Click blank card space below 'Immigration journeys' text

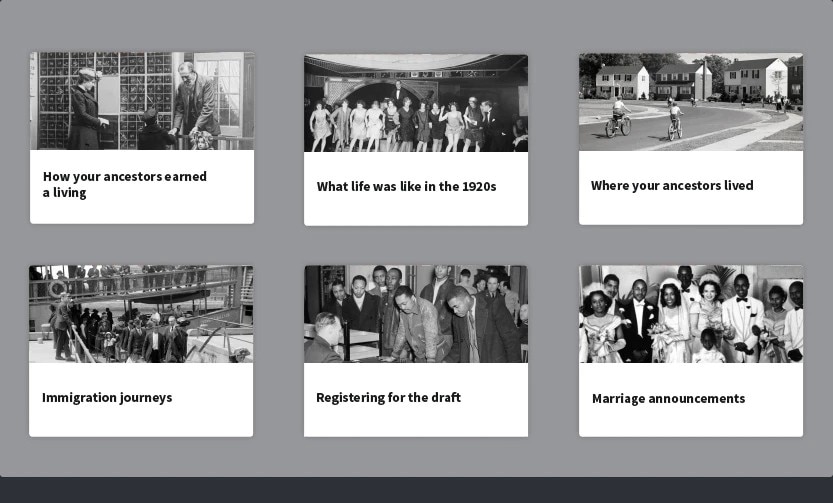coord(141,422)
